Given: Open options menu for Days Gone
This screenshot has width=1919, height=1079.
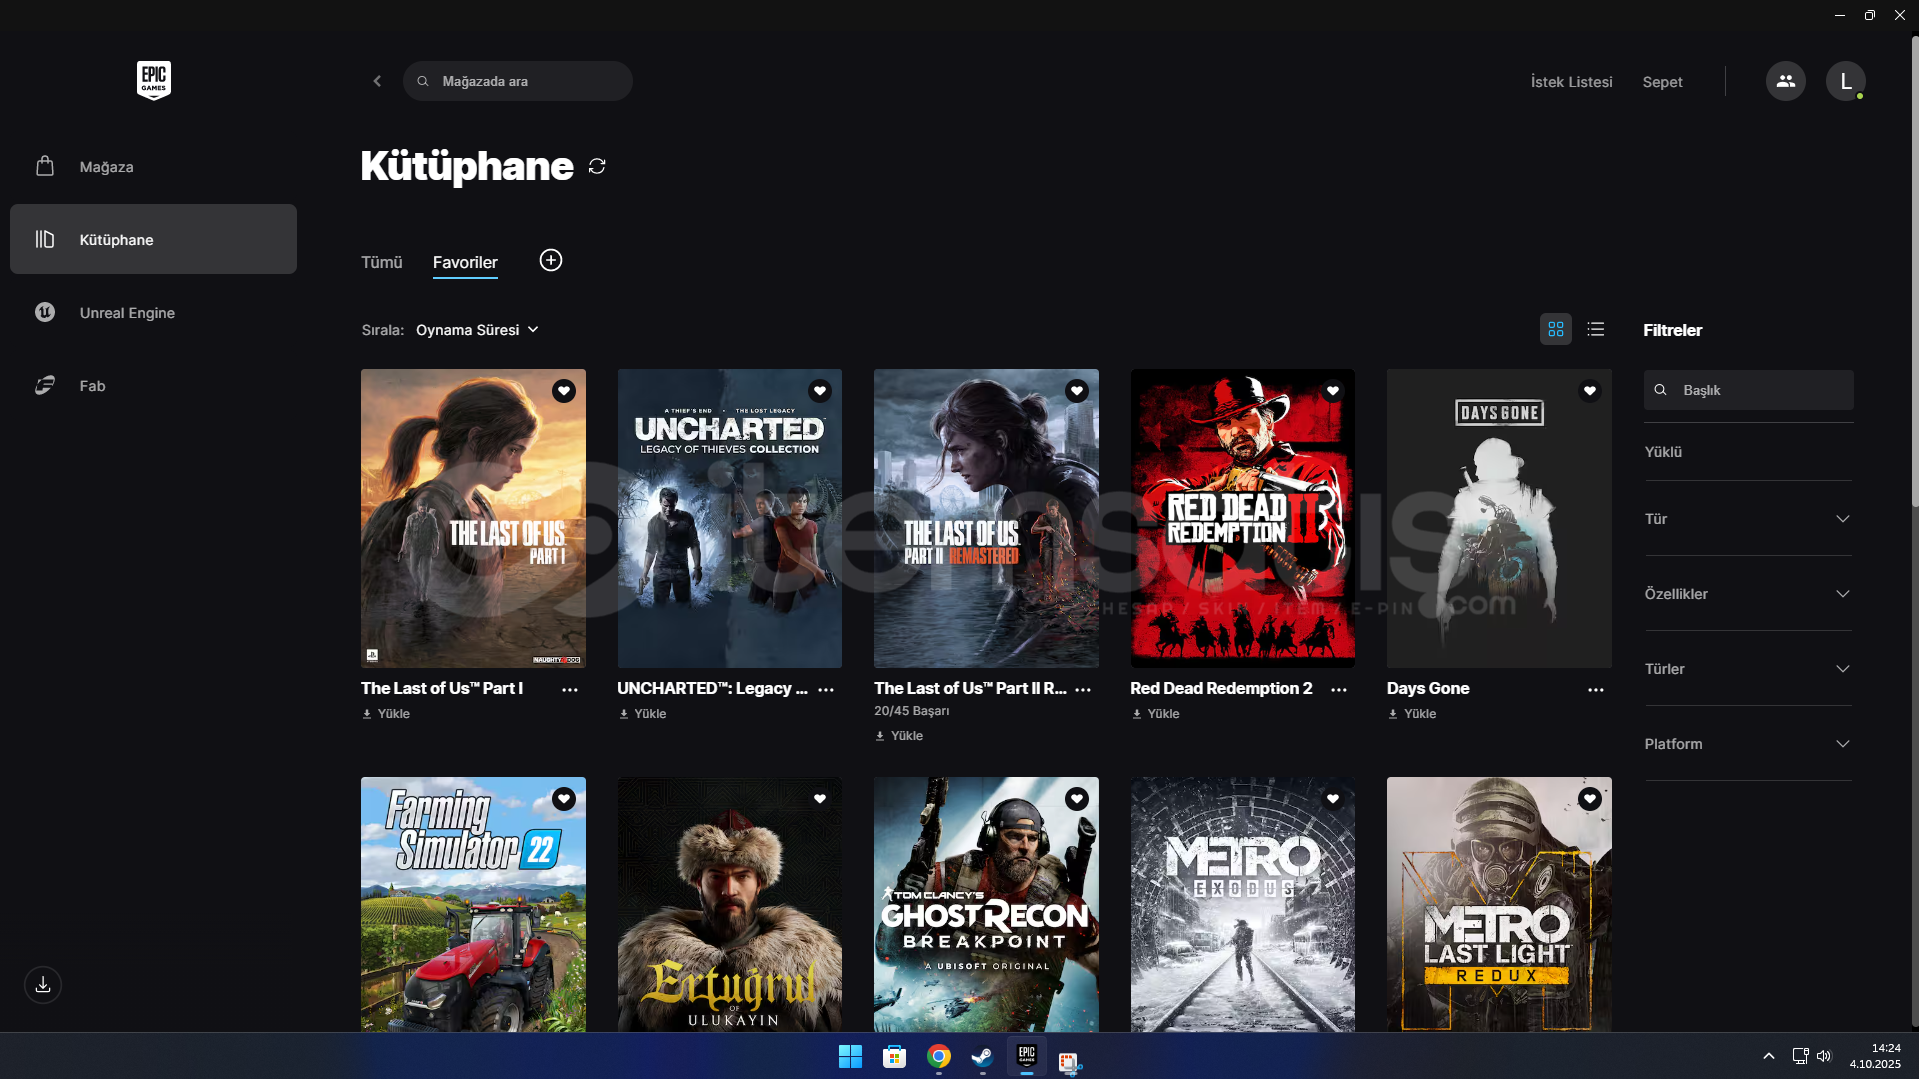Looking at the screenshot, I should coord(1596,690).
